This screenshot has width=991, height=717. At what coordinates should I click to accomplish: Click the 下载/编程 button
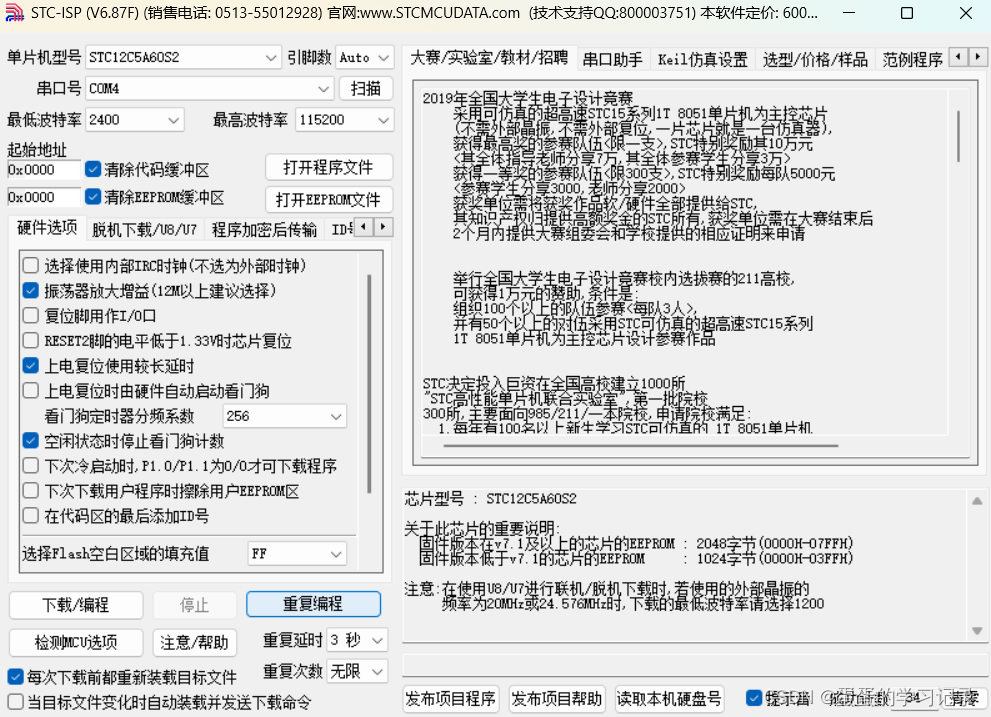pos(75,604)
